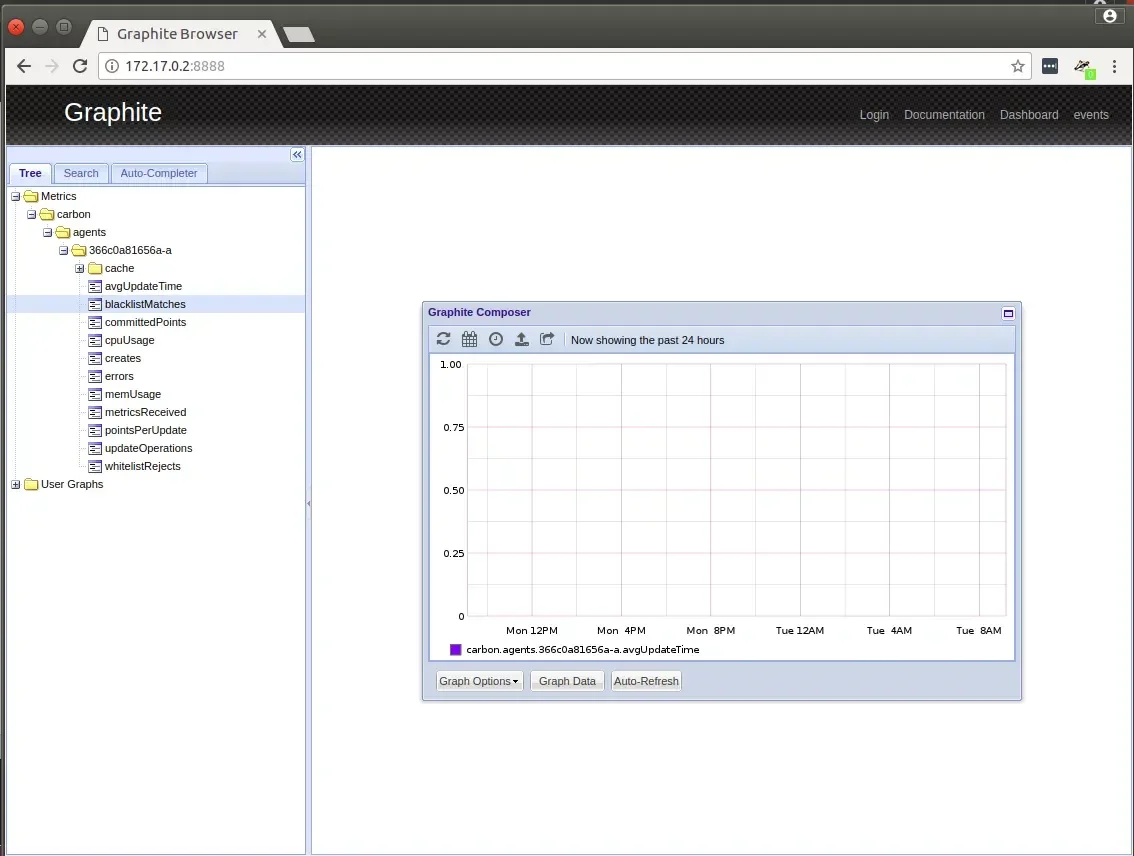The width and height of the screenshot is (1134, 856).
Task: Click the User Graphs folder icon
Action: [31, 484]
